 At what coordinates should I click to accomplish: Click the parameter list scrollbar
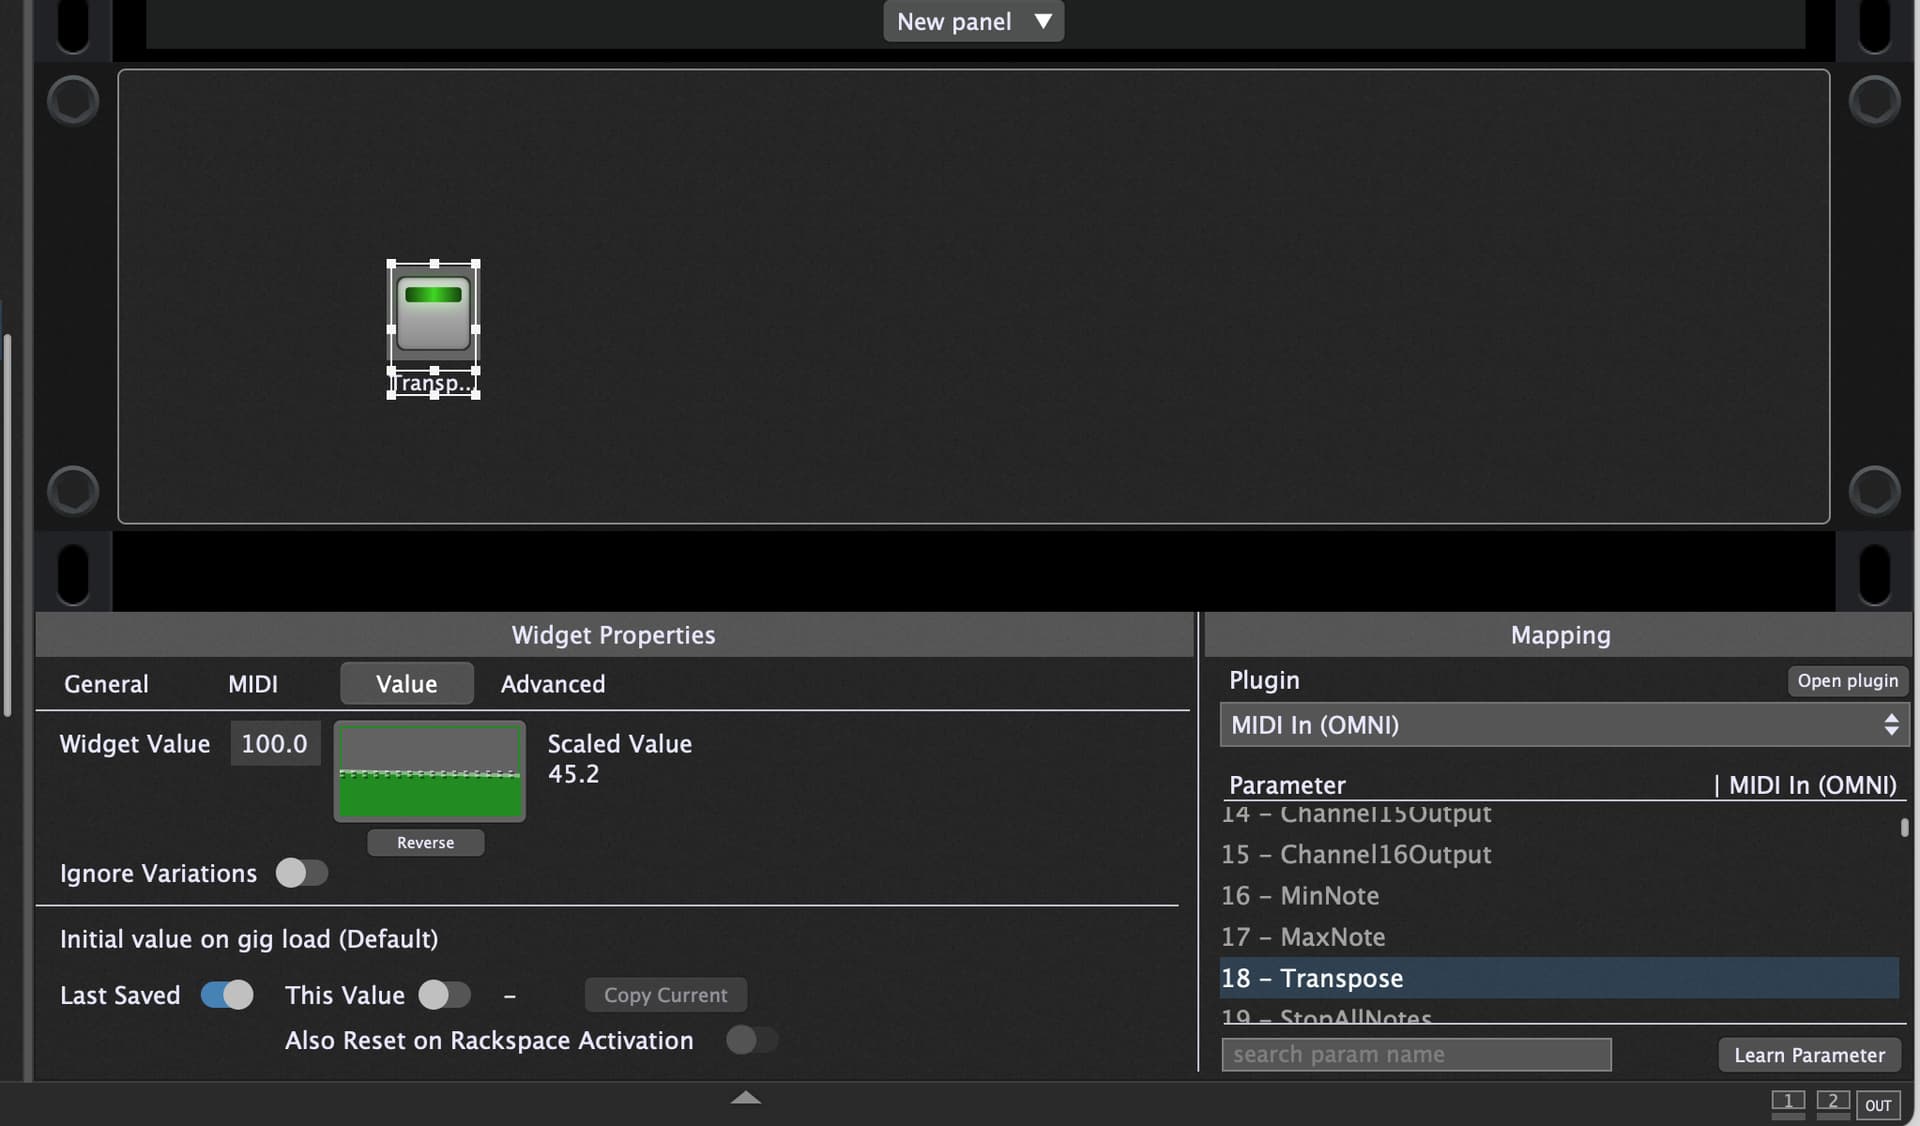1904,828
